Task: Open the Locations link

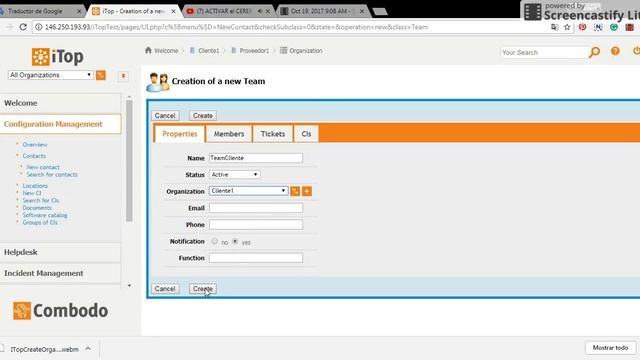Action: [35, 186]
